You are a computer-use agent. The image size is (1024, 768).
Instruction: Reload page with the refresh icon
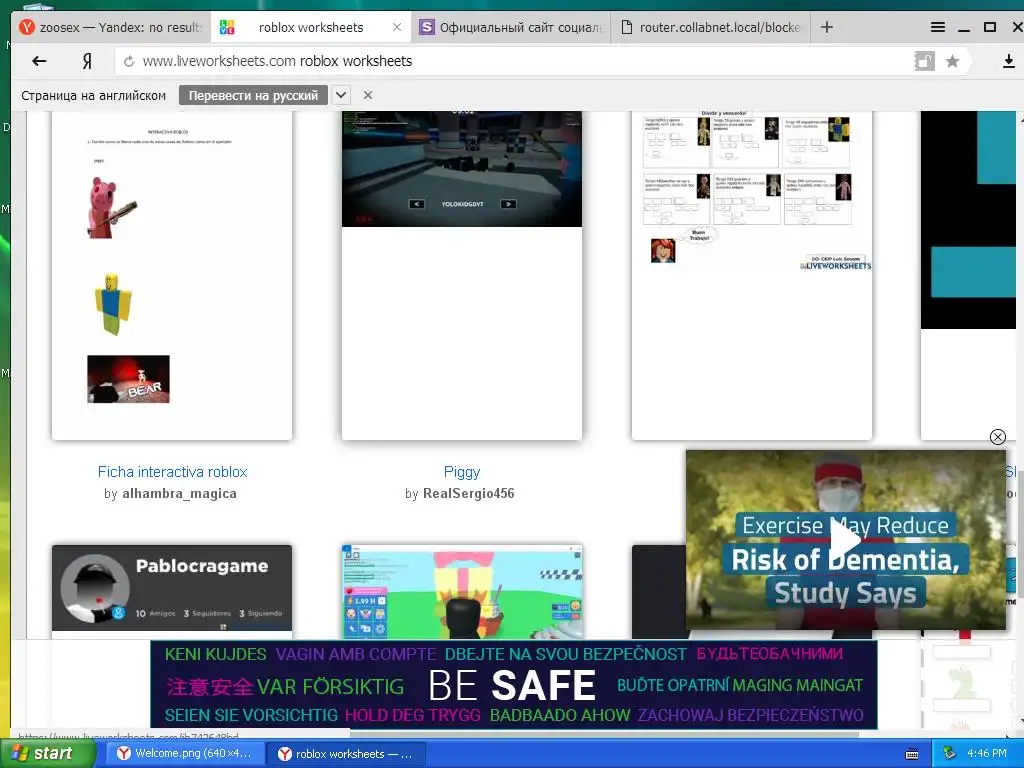click(129, 61)
